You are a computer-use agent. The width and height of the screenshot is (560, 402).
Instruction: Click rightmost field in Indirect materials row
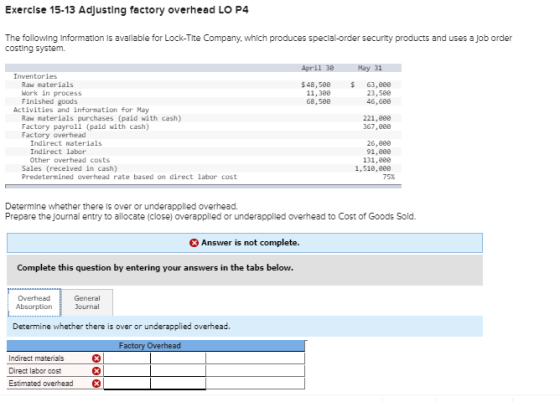pyautogui.click(x=255, y=358)
